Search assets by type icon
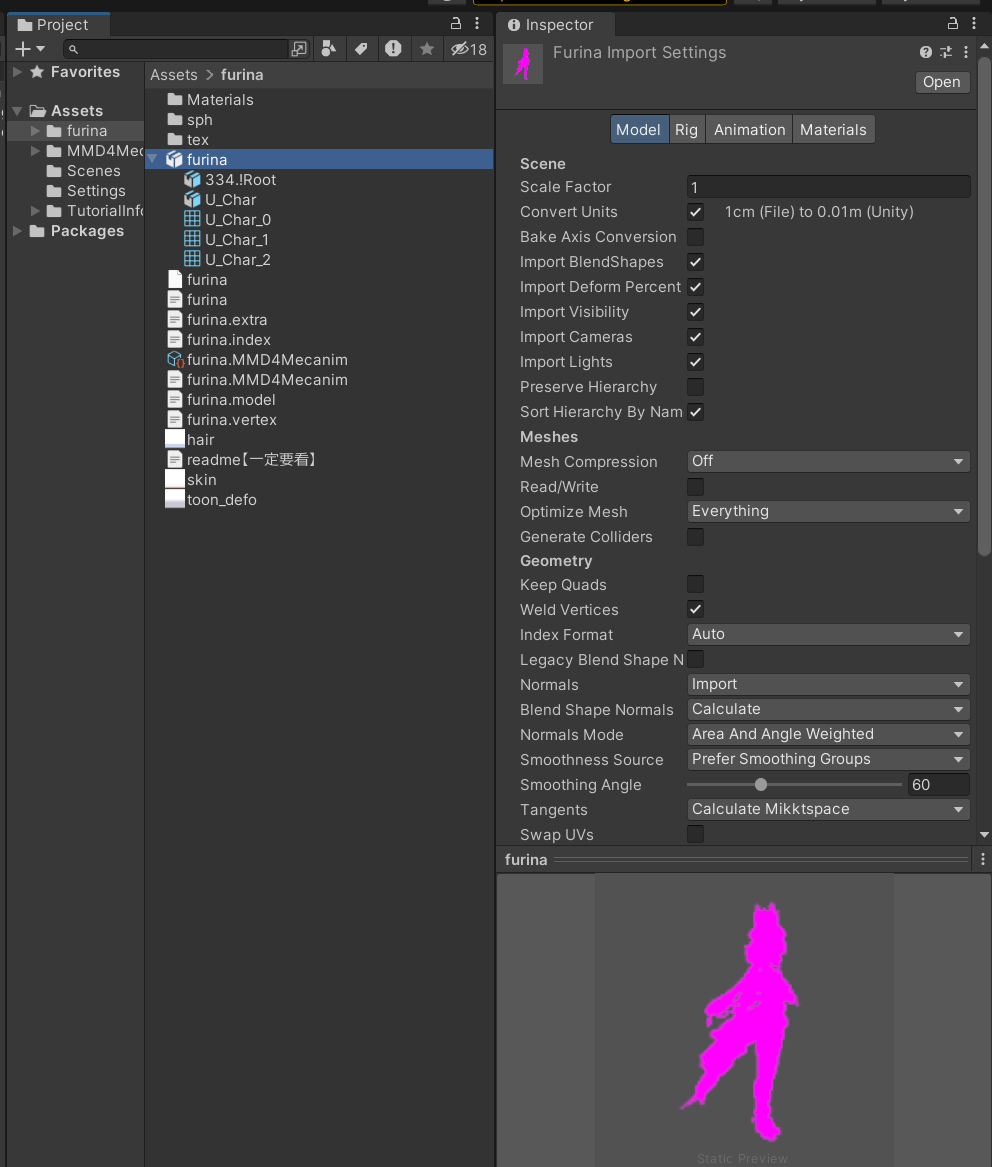 point(328,49)
